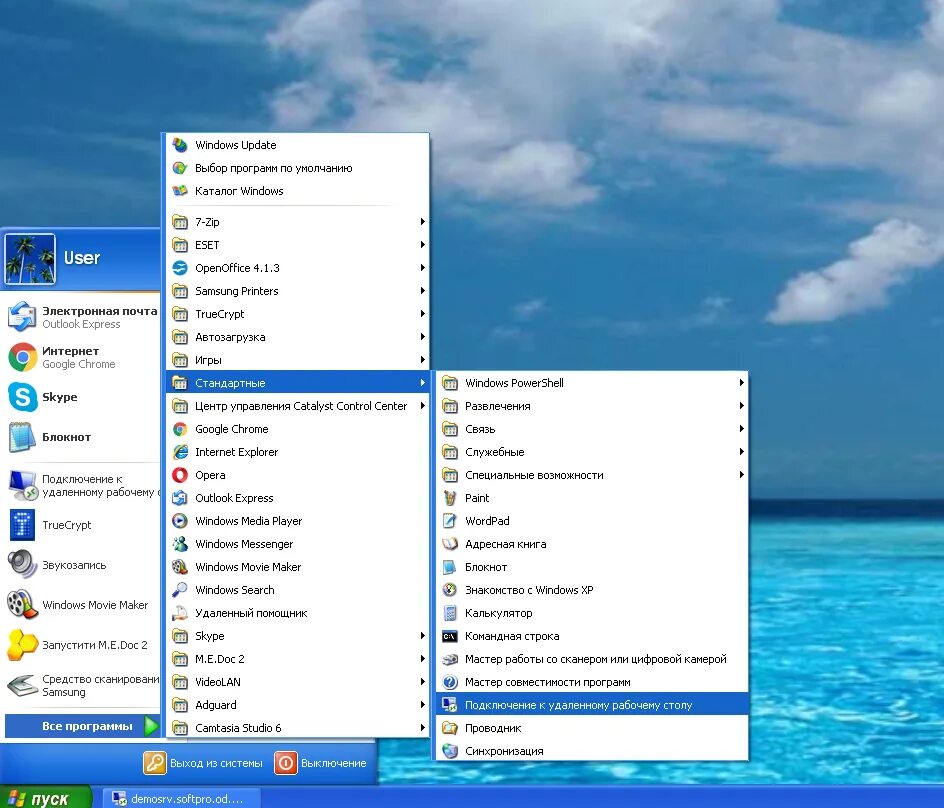Open the Outlook Express icon in programs list
944x808 pixels.
(x=179, y=498)
